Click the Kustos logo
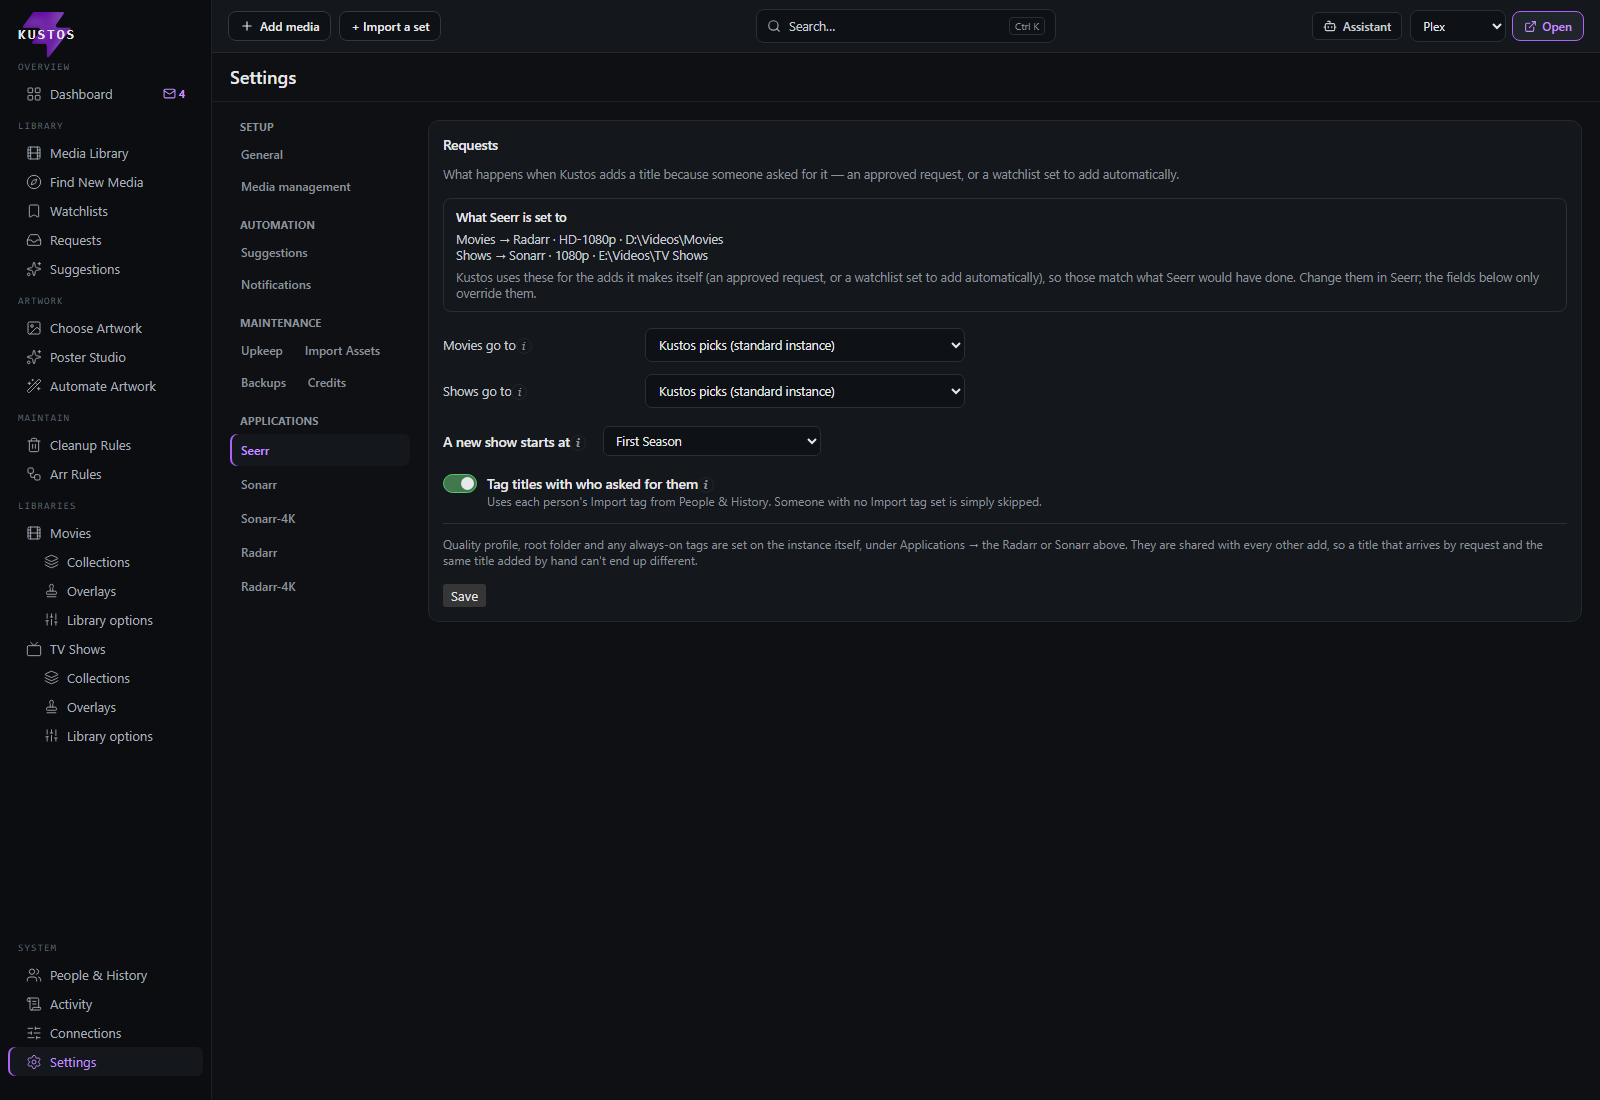Screen dimensions: 1600x1100 pyautogui.click(x=46, y=33)
